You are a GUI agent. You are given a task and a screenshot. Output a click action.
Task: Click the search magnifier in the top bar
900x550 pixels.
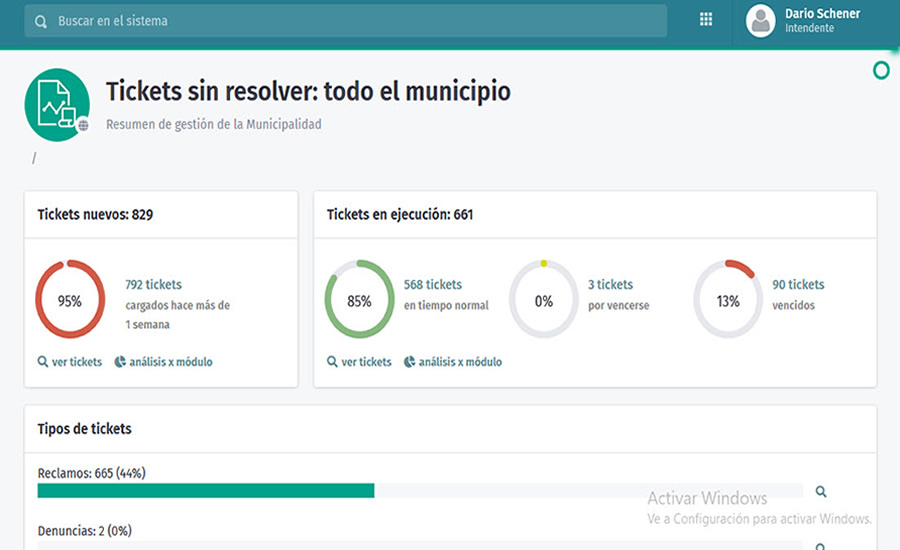coord(40,21)
